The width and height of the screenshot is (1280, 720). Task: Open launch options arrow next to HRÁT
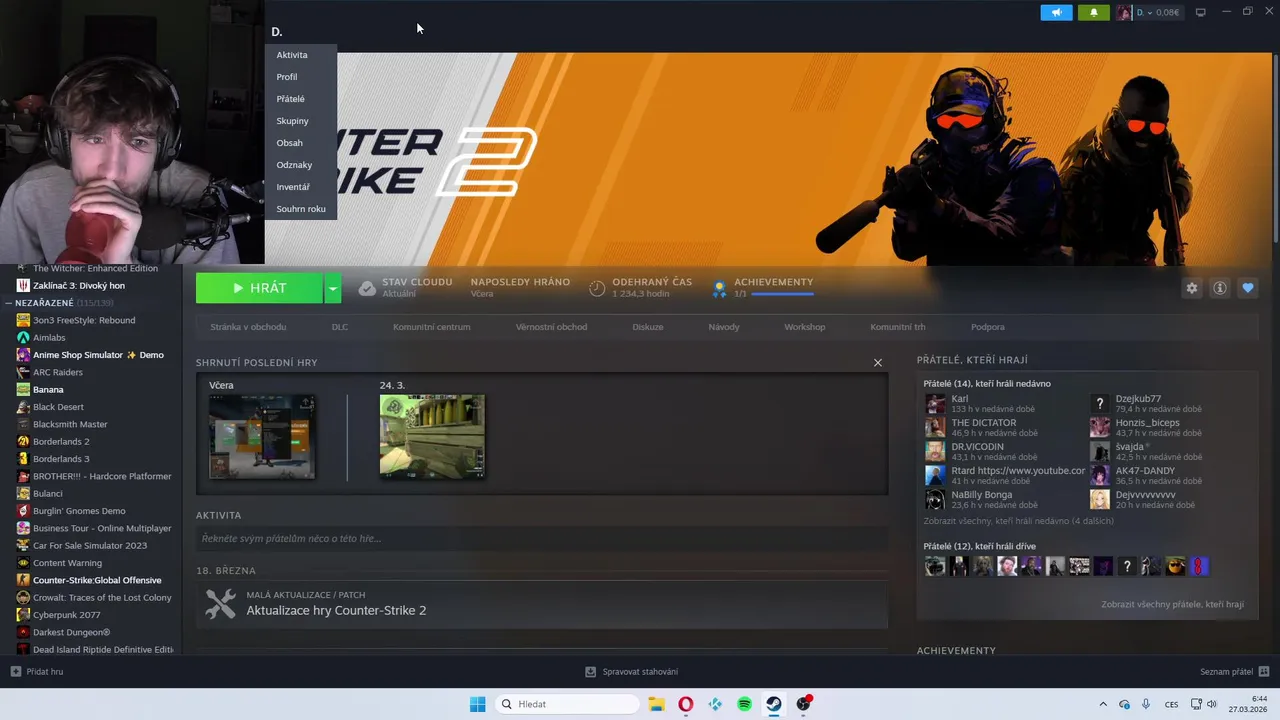333,288
